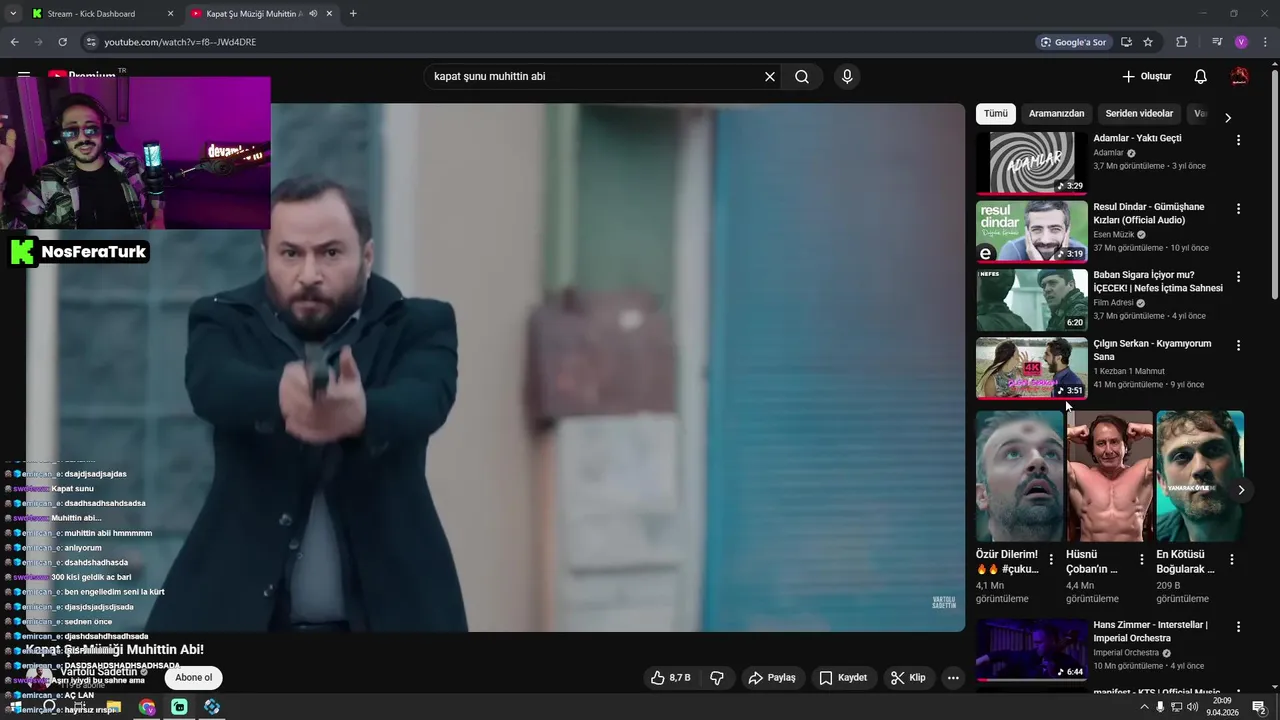The width and height of the screenshot is (1280, 720).
Task: Bookmark this page with star icon
Action: coord(1148,42)
